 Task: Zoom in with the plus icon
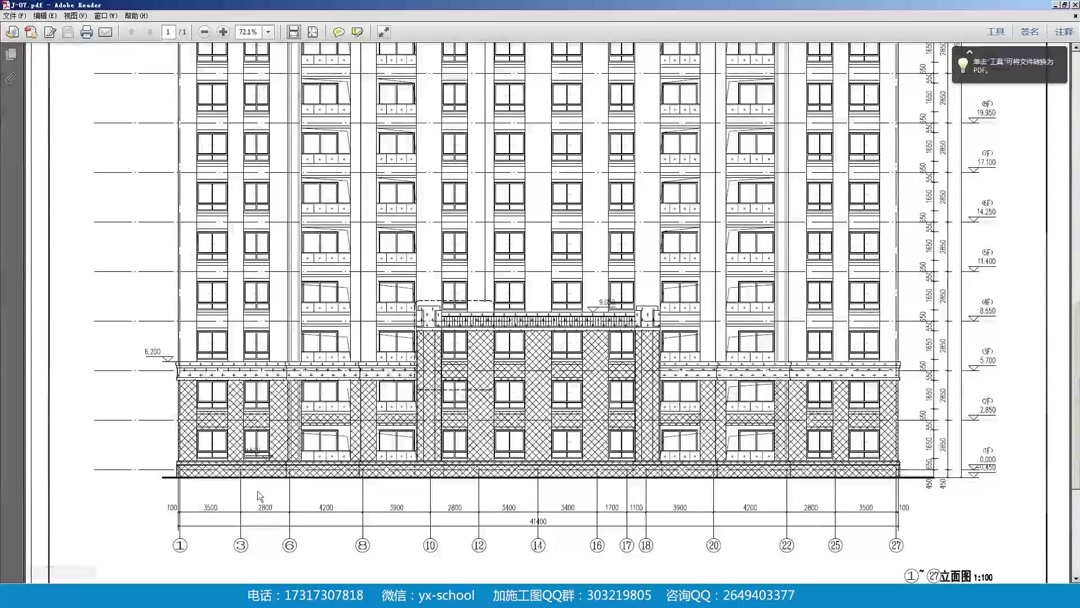[222, 31]
